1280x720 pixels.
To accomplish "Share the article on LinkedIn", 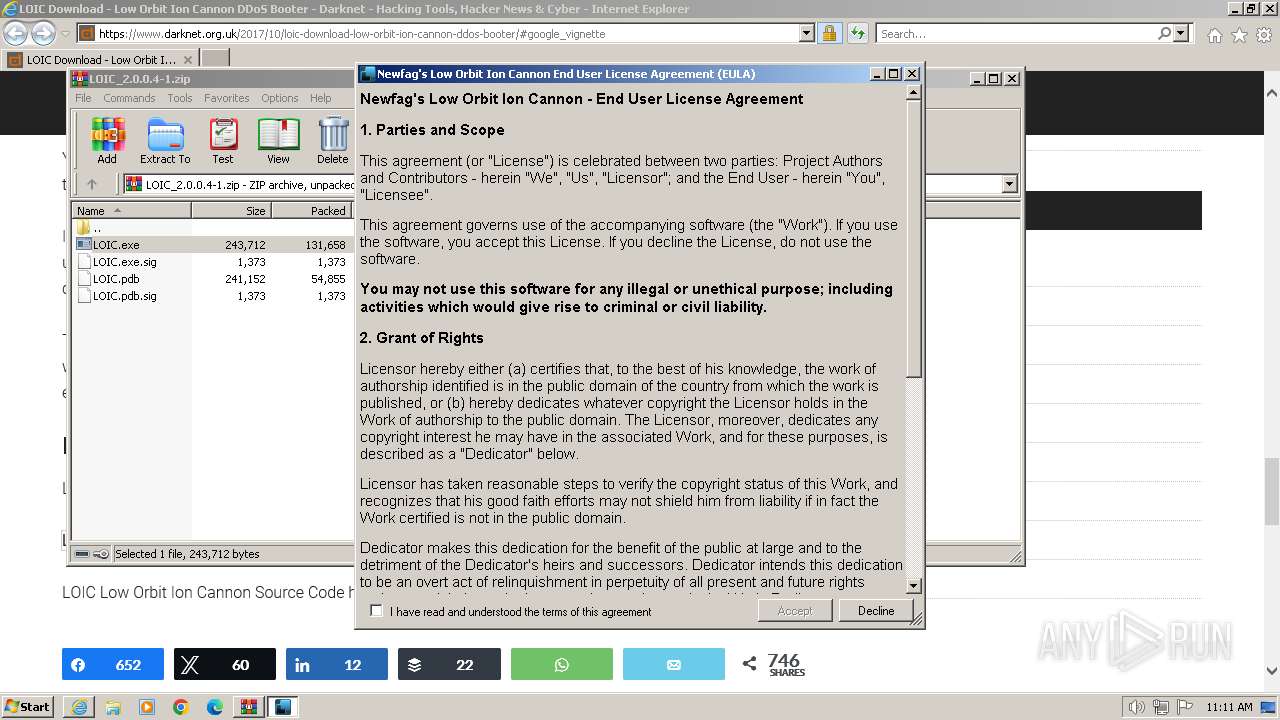I will (337, 664).
